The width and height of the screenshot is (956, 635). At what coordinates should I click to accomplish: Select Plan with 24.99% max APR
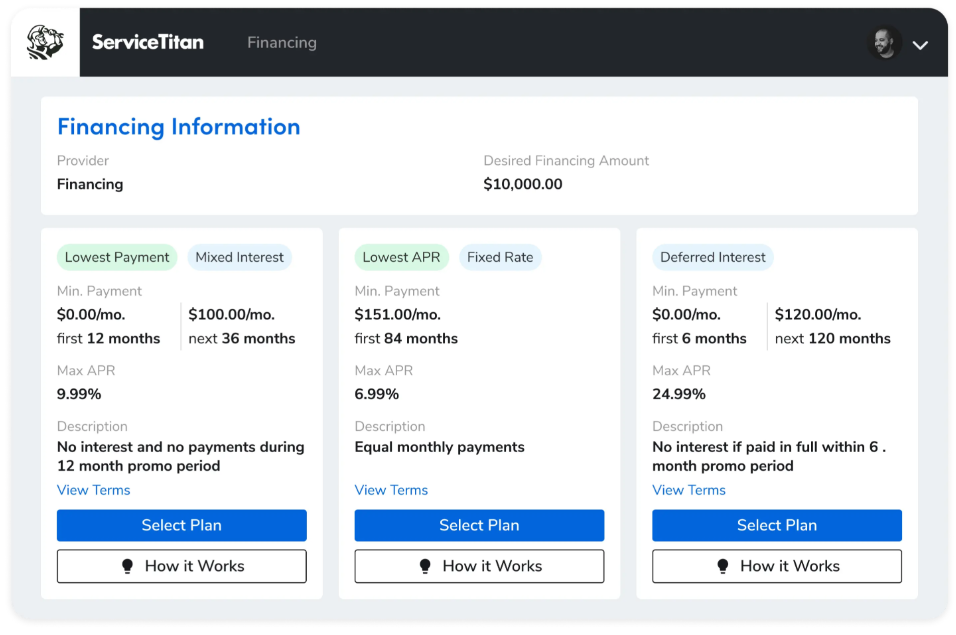(776, 525)
